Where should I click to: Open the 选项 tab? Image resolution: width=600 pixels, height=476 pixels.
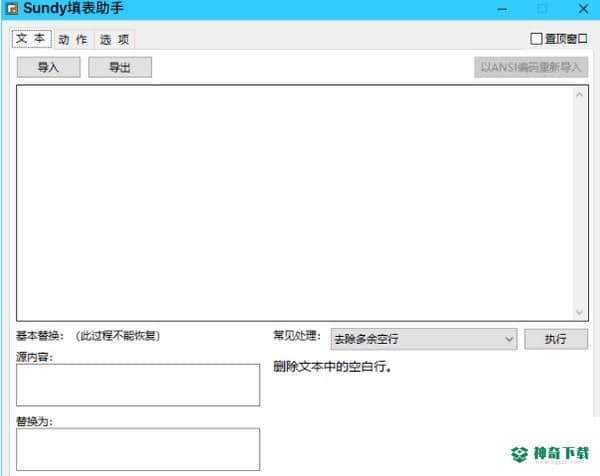pyautogui.click(x=114, y=39)
